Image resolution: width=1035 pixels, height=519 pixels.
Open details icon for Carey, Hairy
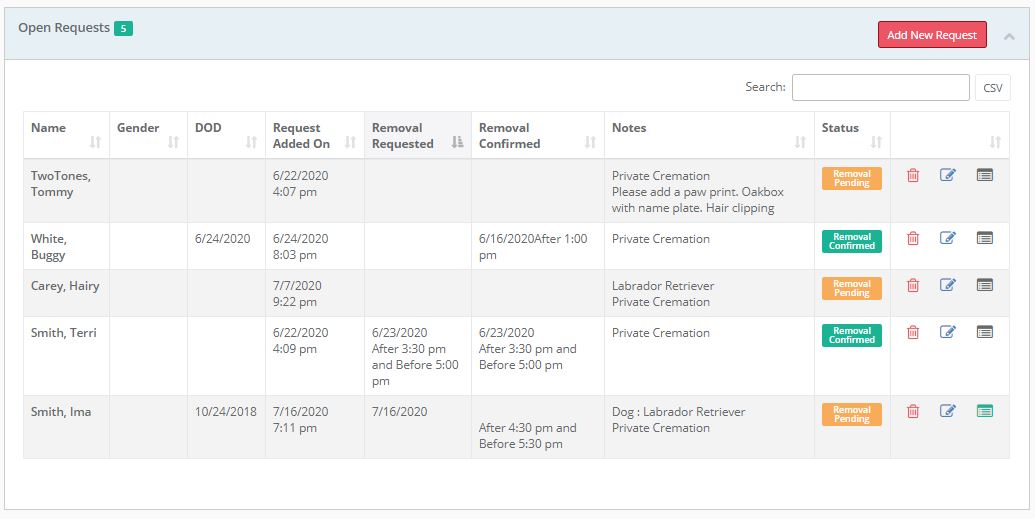pyautogui.click(x=985, y=285)
